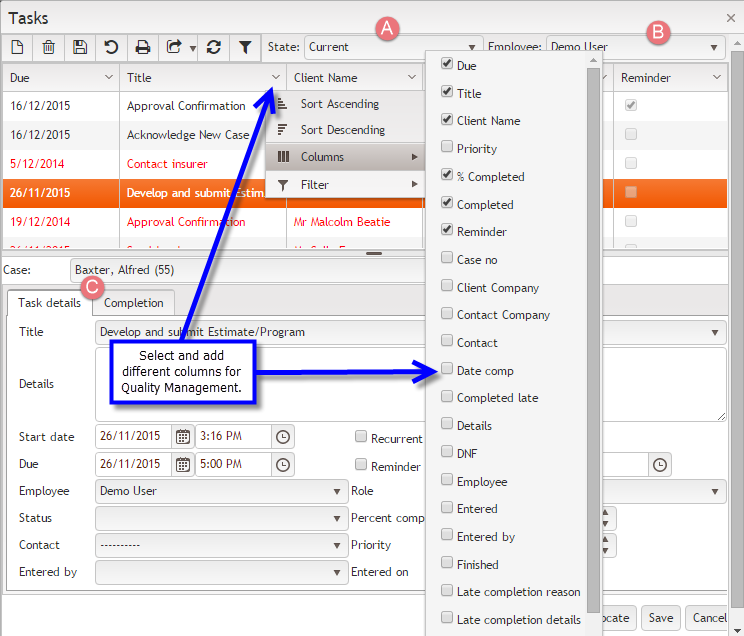Image resolution: width=744 pixels, height=636 pixels.
Task: Open the Start date calendar picker
Action: coord(183,437)
